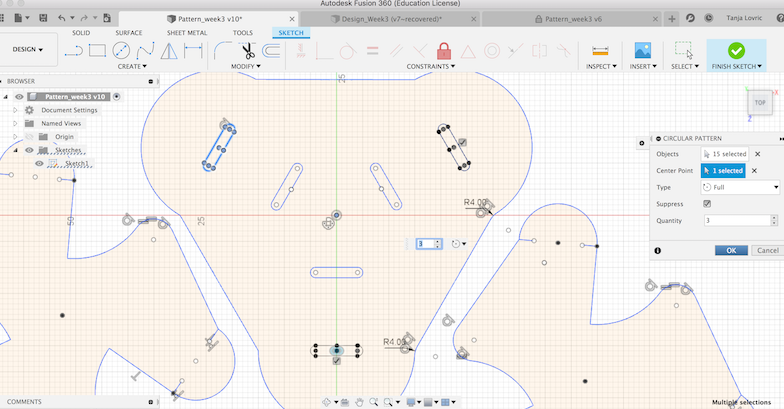
Task: Select the Center Diameter Circle tool
Action: [121, 50]
